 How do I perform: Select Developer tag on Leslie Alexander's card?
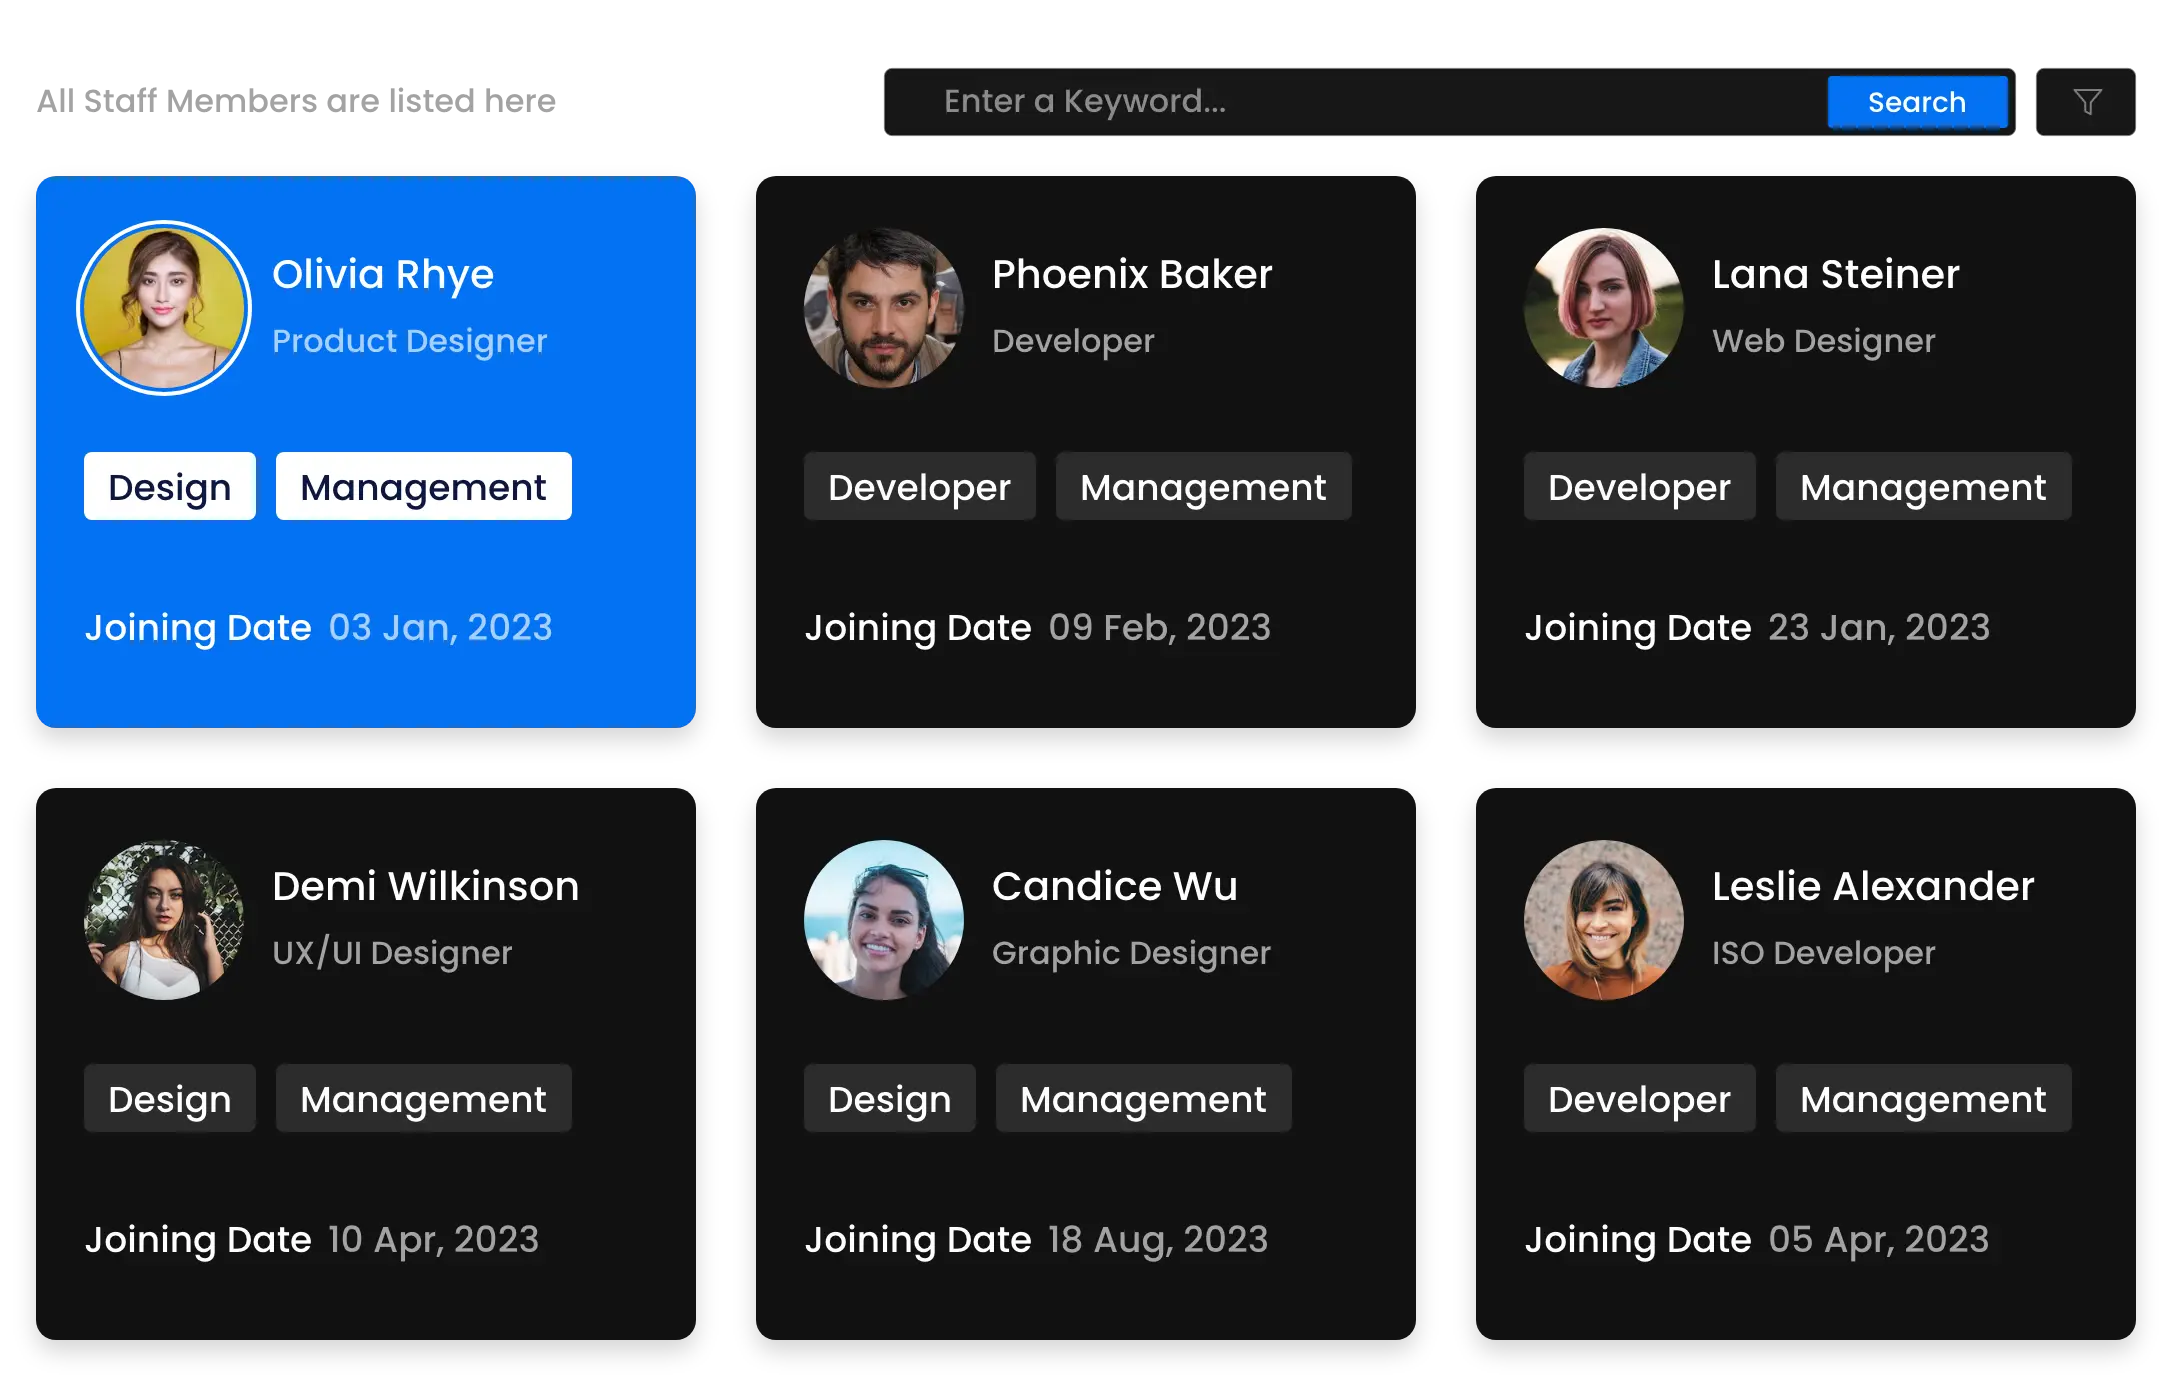click(1639, 1099)
